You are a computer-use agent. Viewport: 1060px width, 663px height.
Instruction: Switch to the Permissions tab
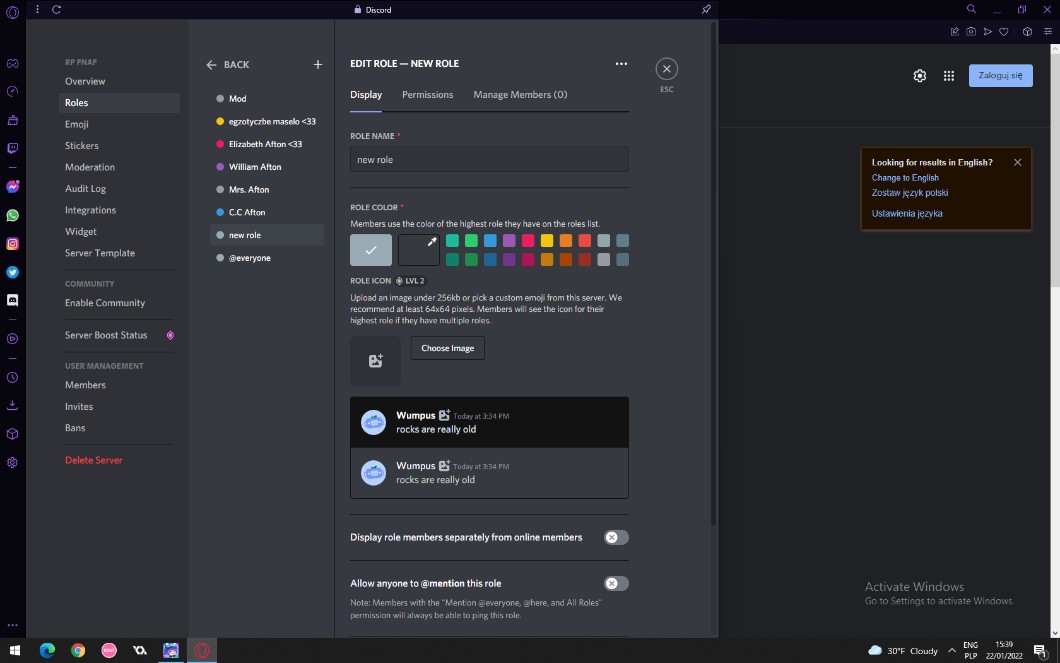pyautogui.click(x=427, y=95)
